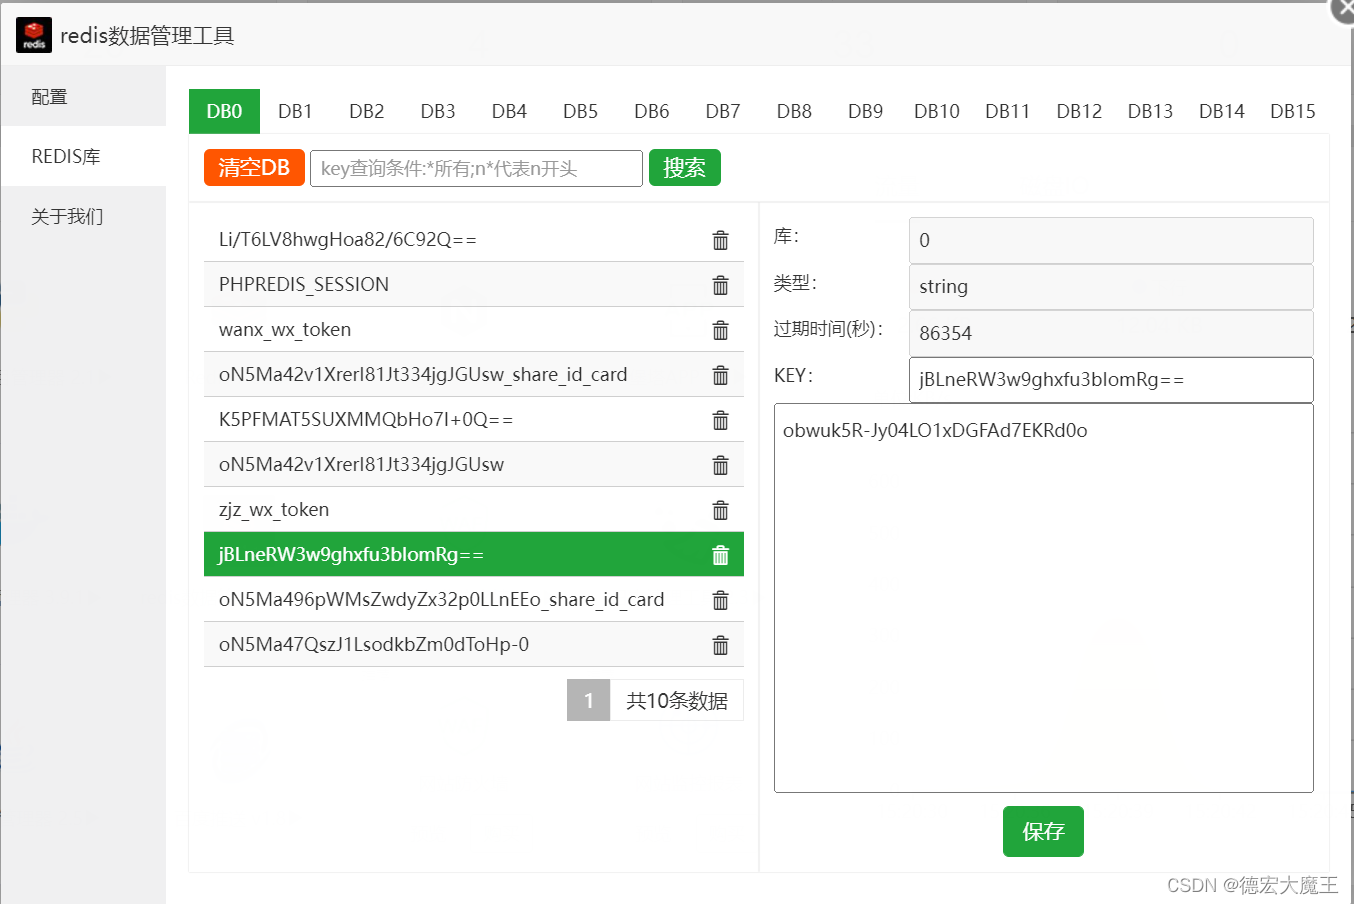Delete the wanx_wx_token key

coord(720,330)
